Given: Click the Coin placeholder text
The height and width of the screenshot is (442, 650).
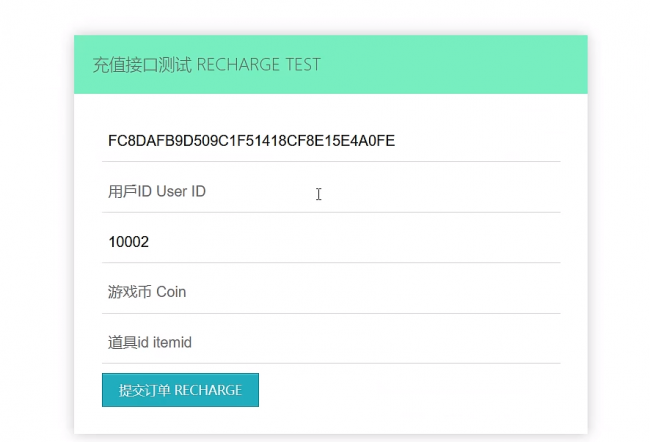Looking at the screenshot, I should (171, 292).
